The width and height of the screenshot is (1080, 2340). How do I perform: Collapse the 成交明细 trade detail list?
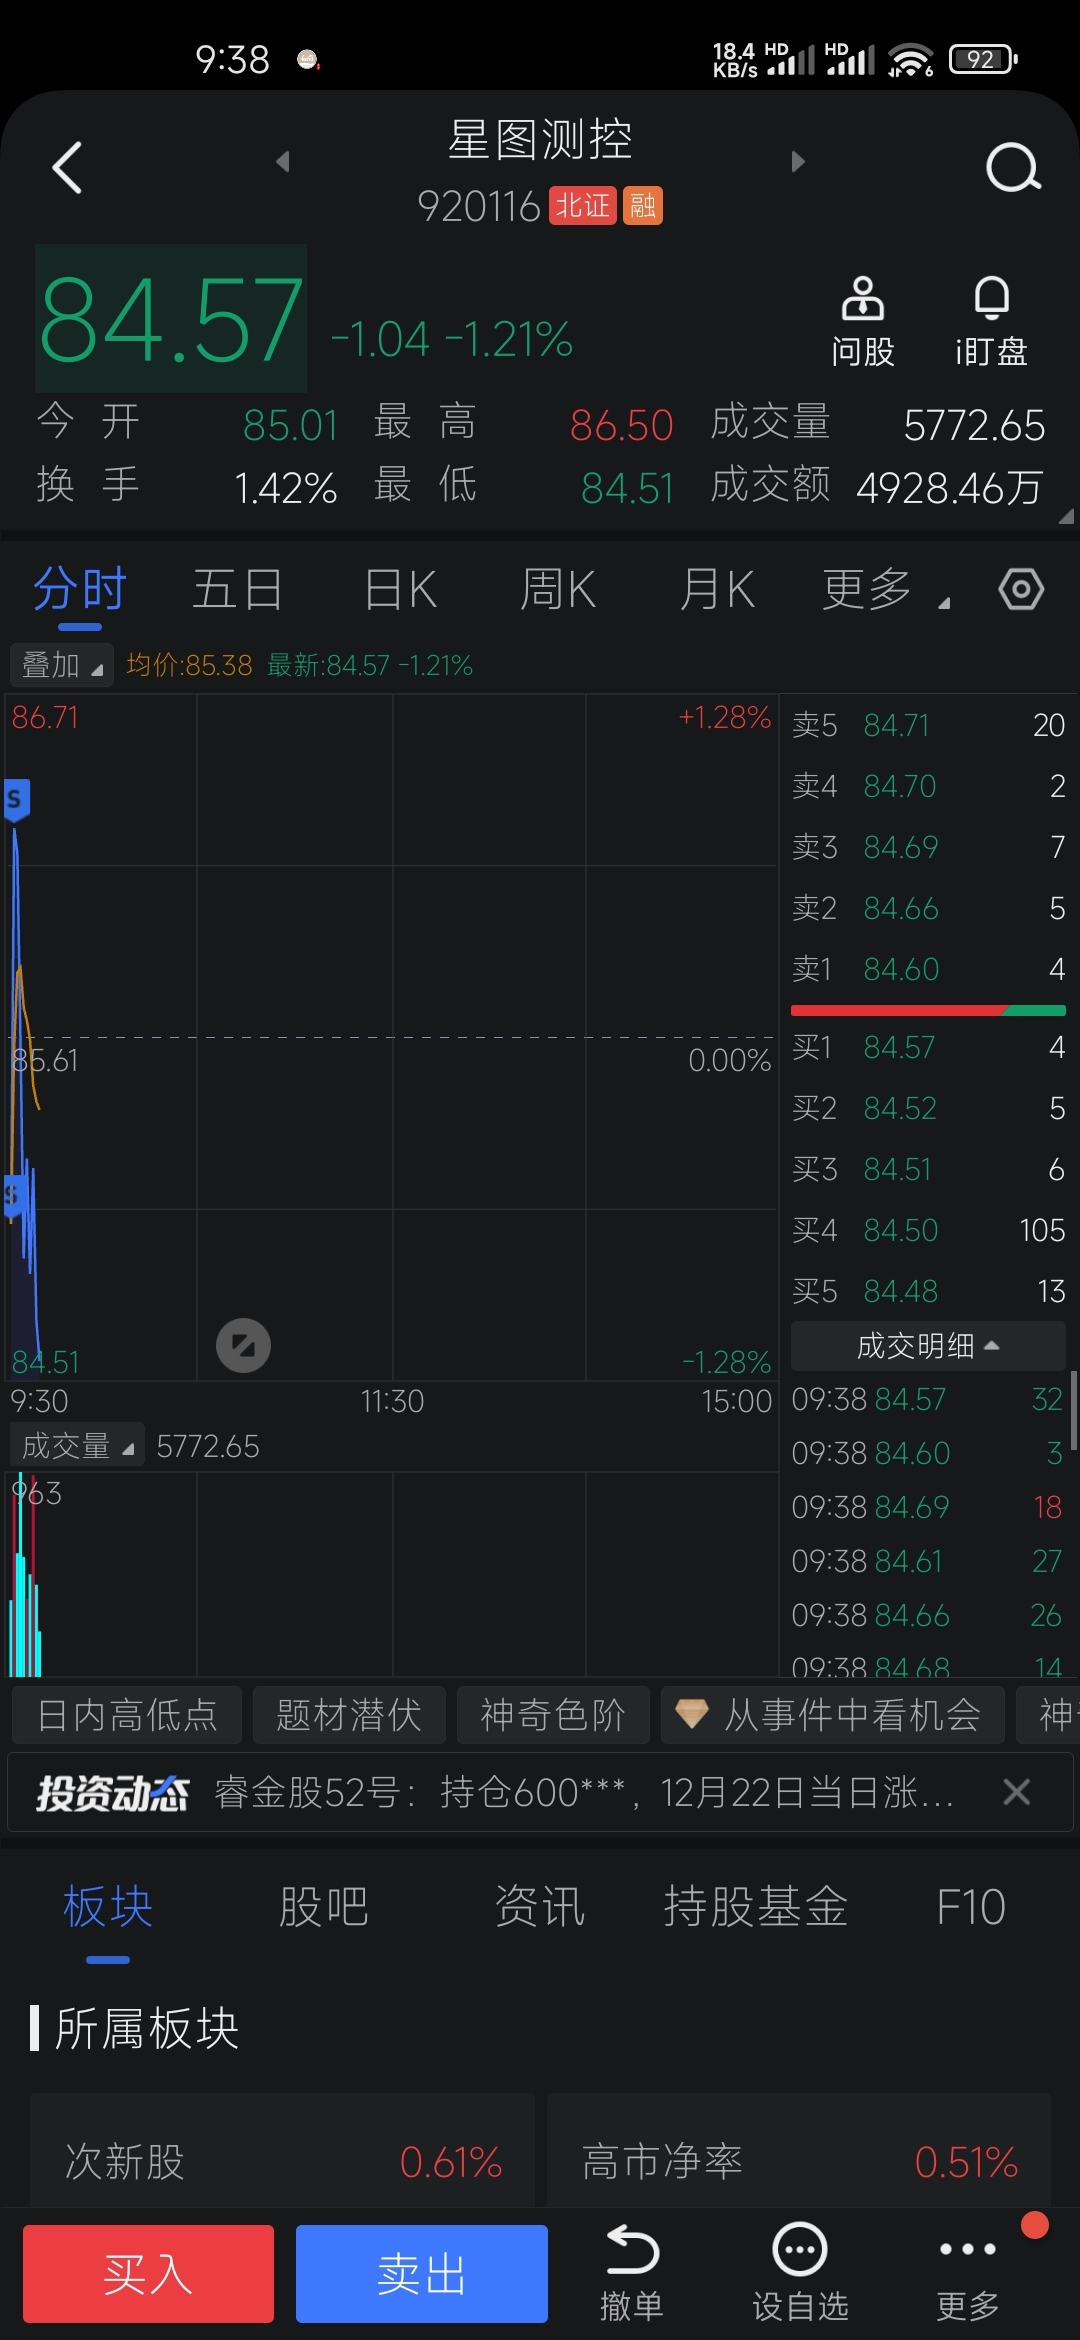click(928, 1346)
